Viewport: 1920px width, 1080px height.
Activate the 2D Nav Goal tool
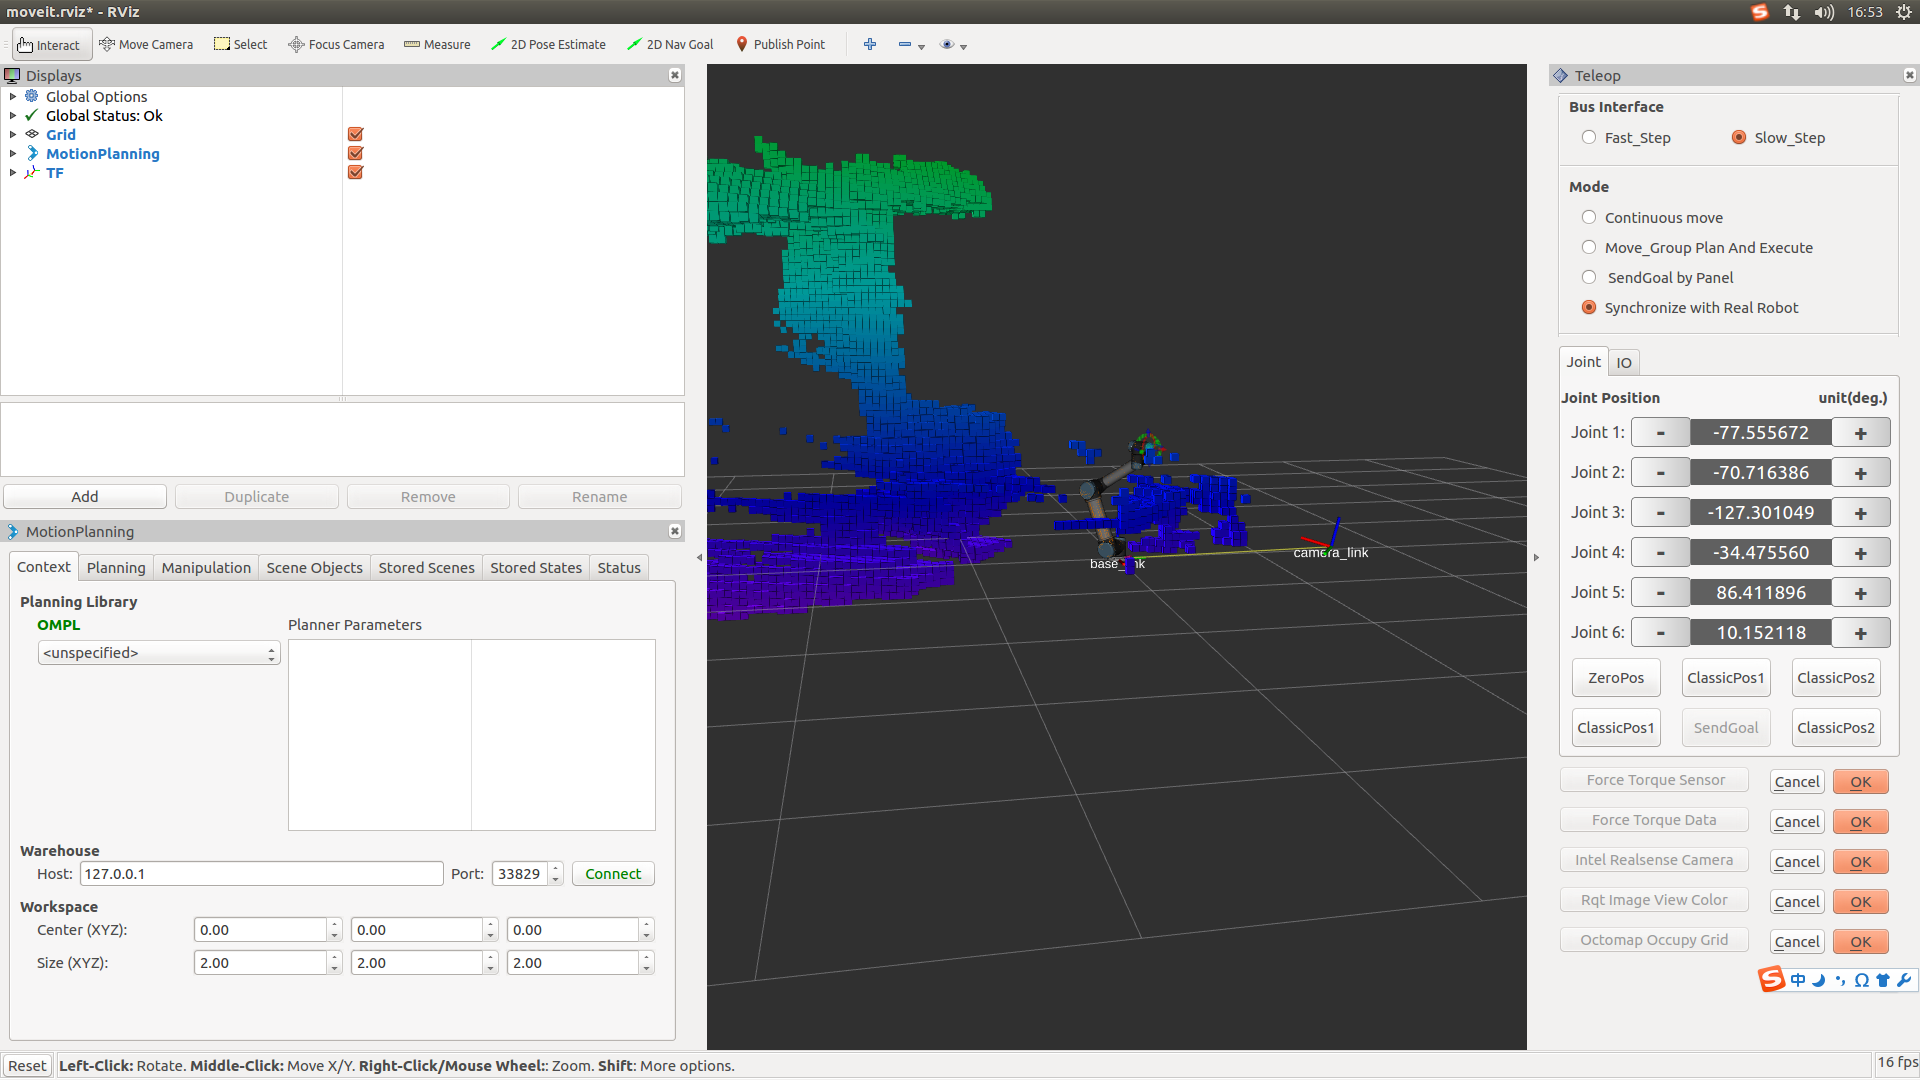670,44
